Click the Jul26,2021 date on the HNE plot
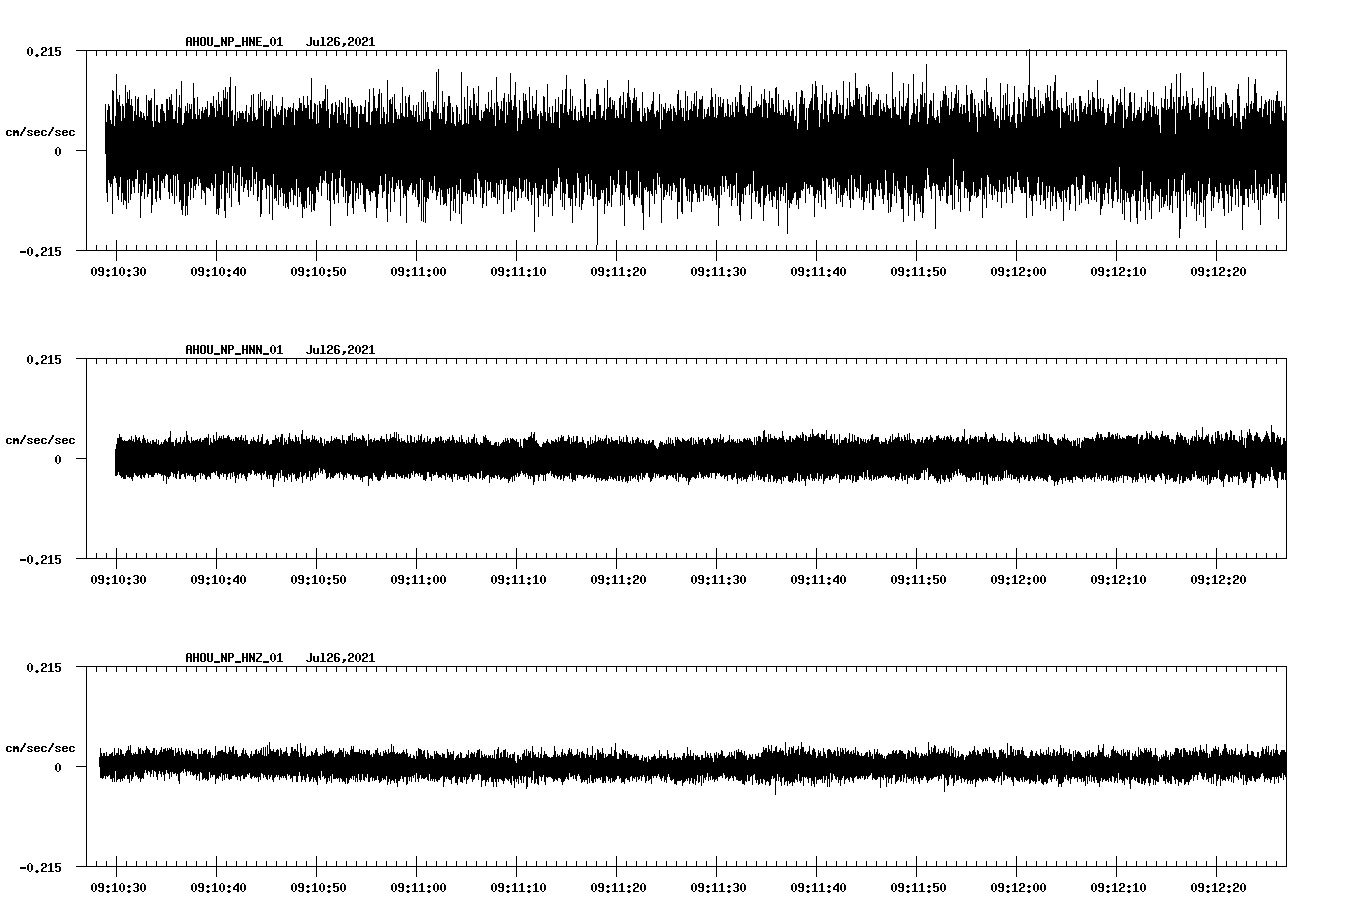Screen dimensions: 1358x924 pyautogui.click(x=340, y=42)
